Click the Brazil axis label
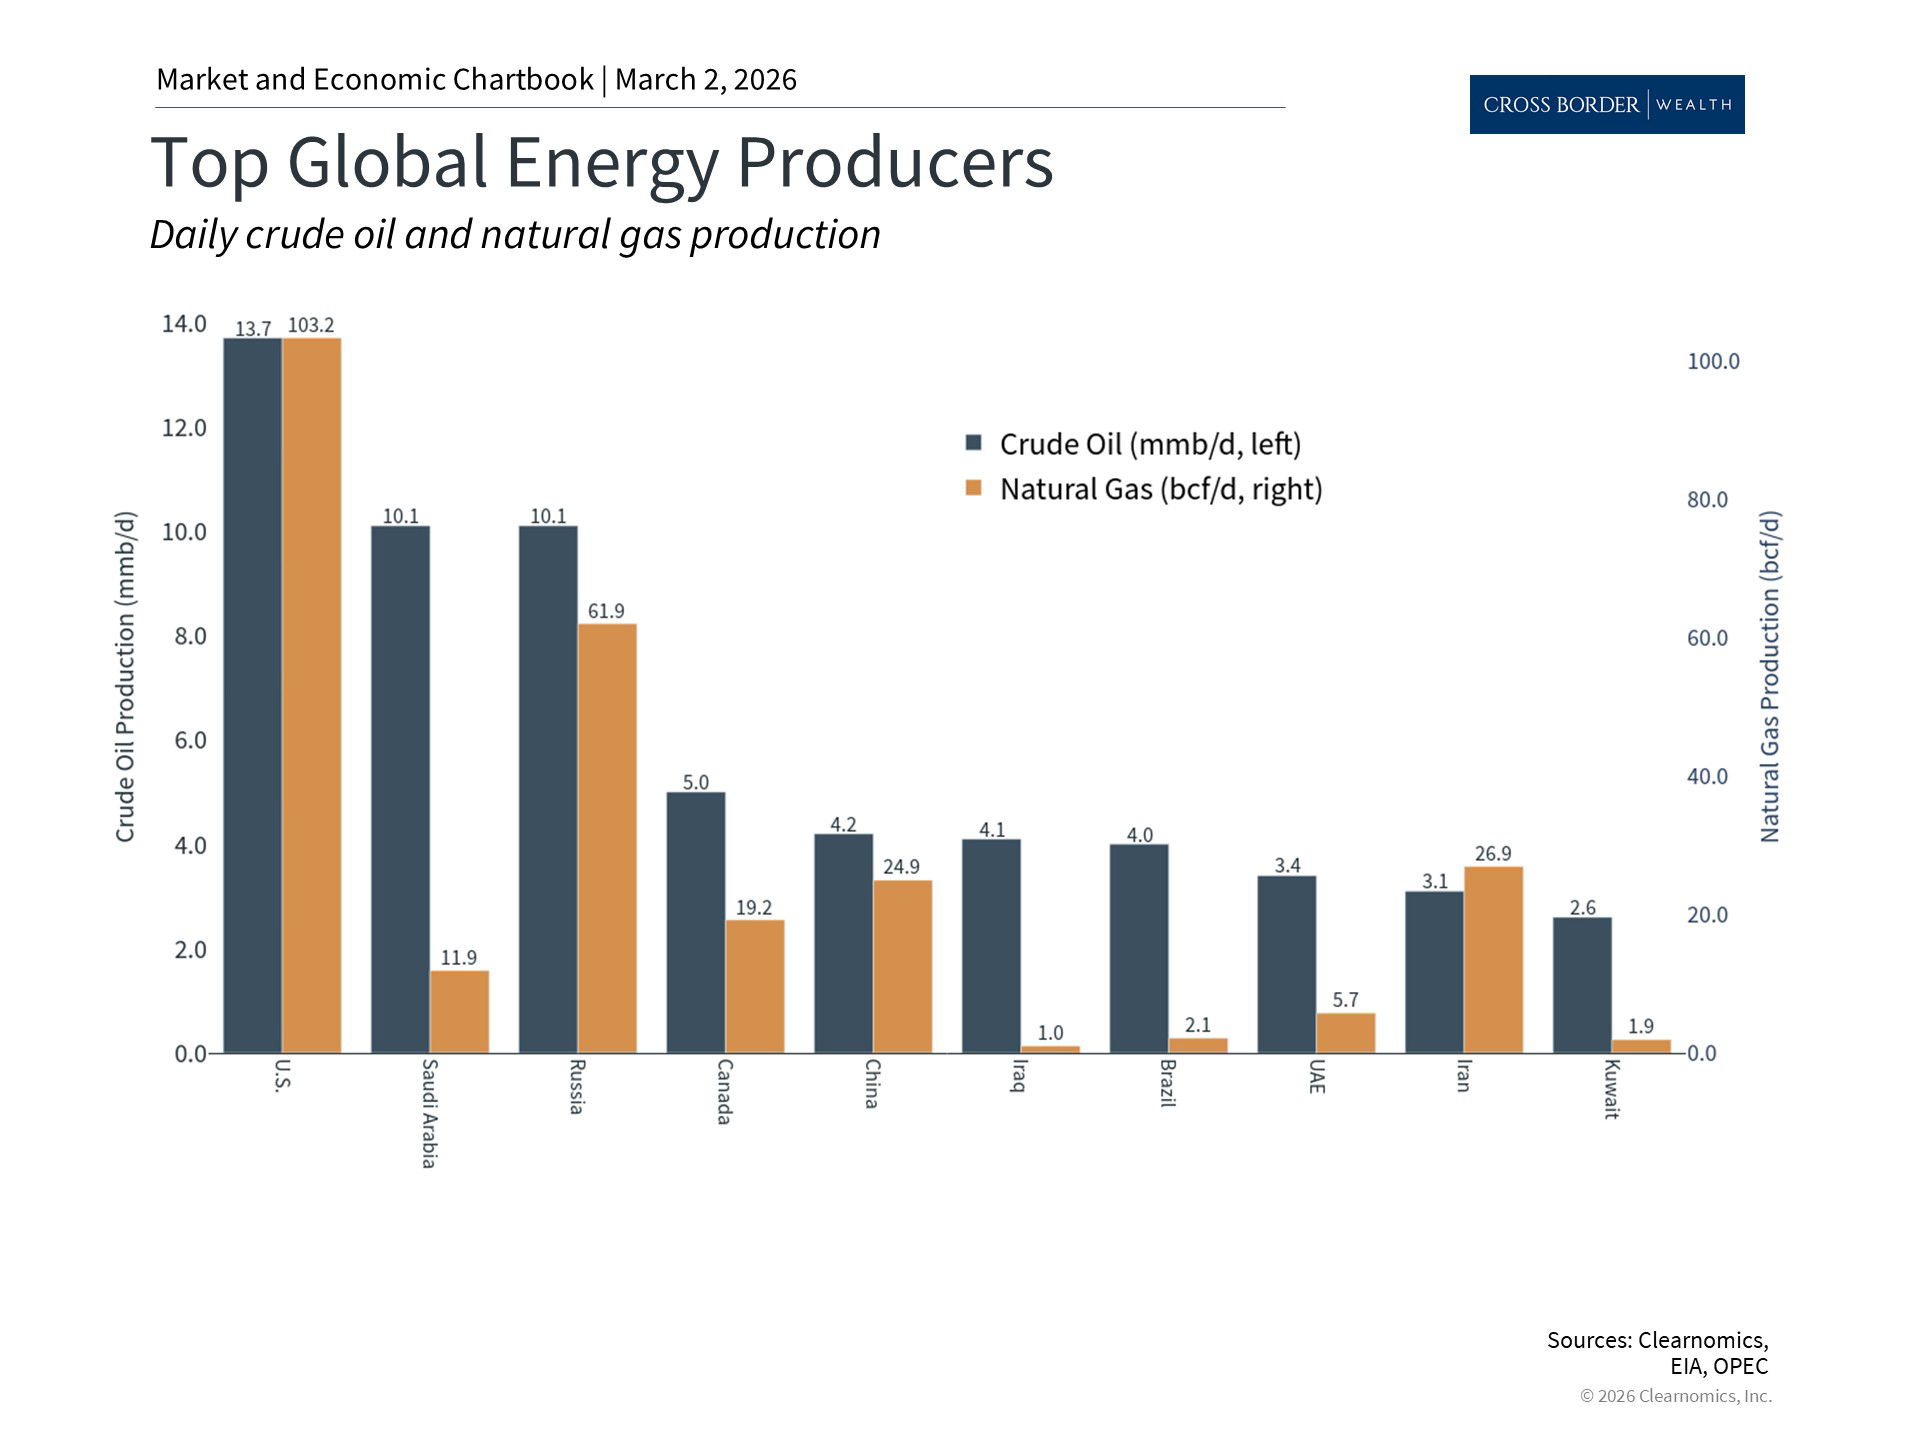1920x1440 pixels. 1168,1083
